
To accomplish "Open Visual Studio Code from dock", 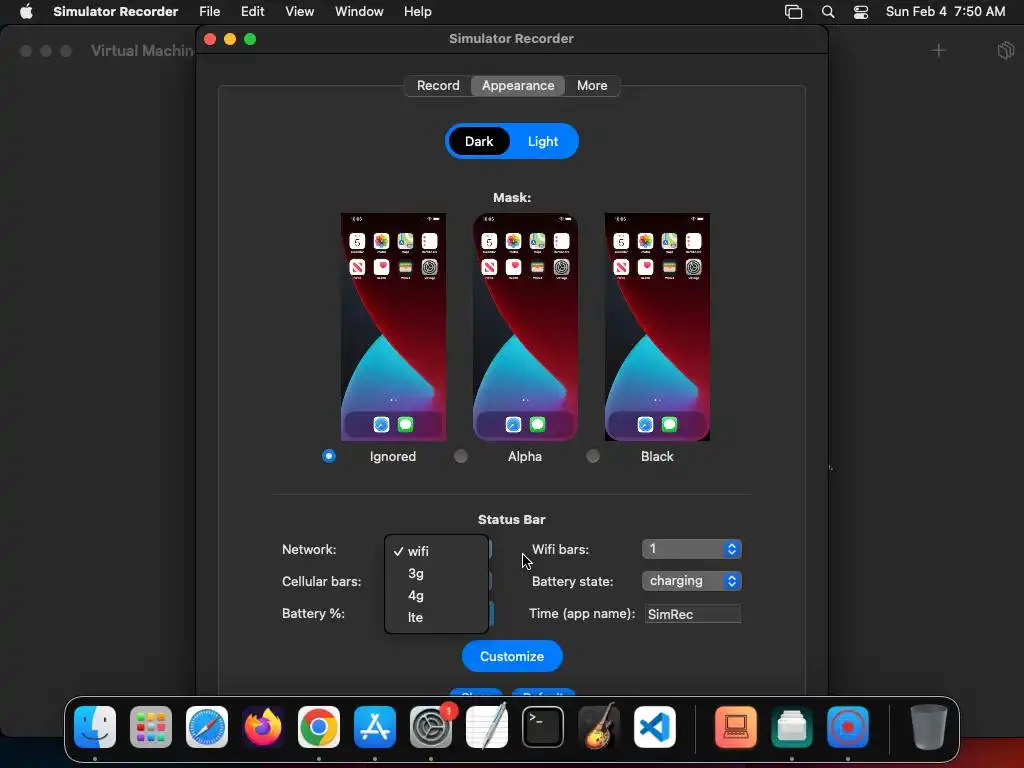I will (654, 727).
